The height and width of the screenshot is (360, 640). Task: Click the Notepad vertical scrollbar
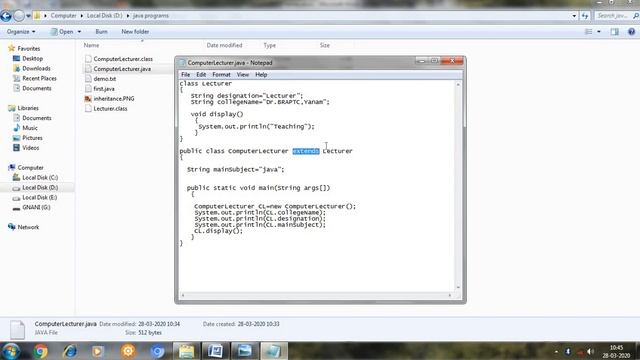point(458,186)
